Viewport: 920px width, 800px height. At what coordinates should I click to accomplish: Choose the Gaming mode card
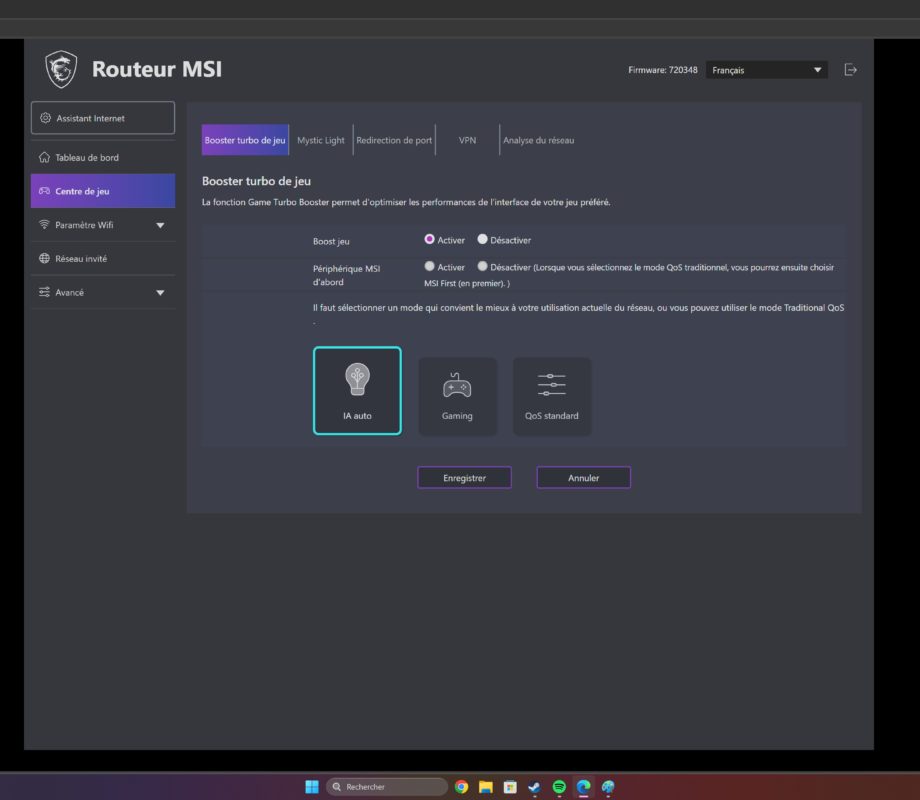pyautogui.click(x=457, y=396)
